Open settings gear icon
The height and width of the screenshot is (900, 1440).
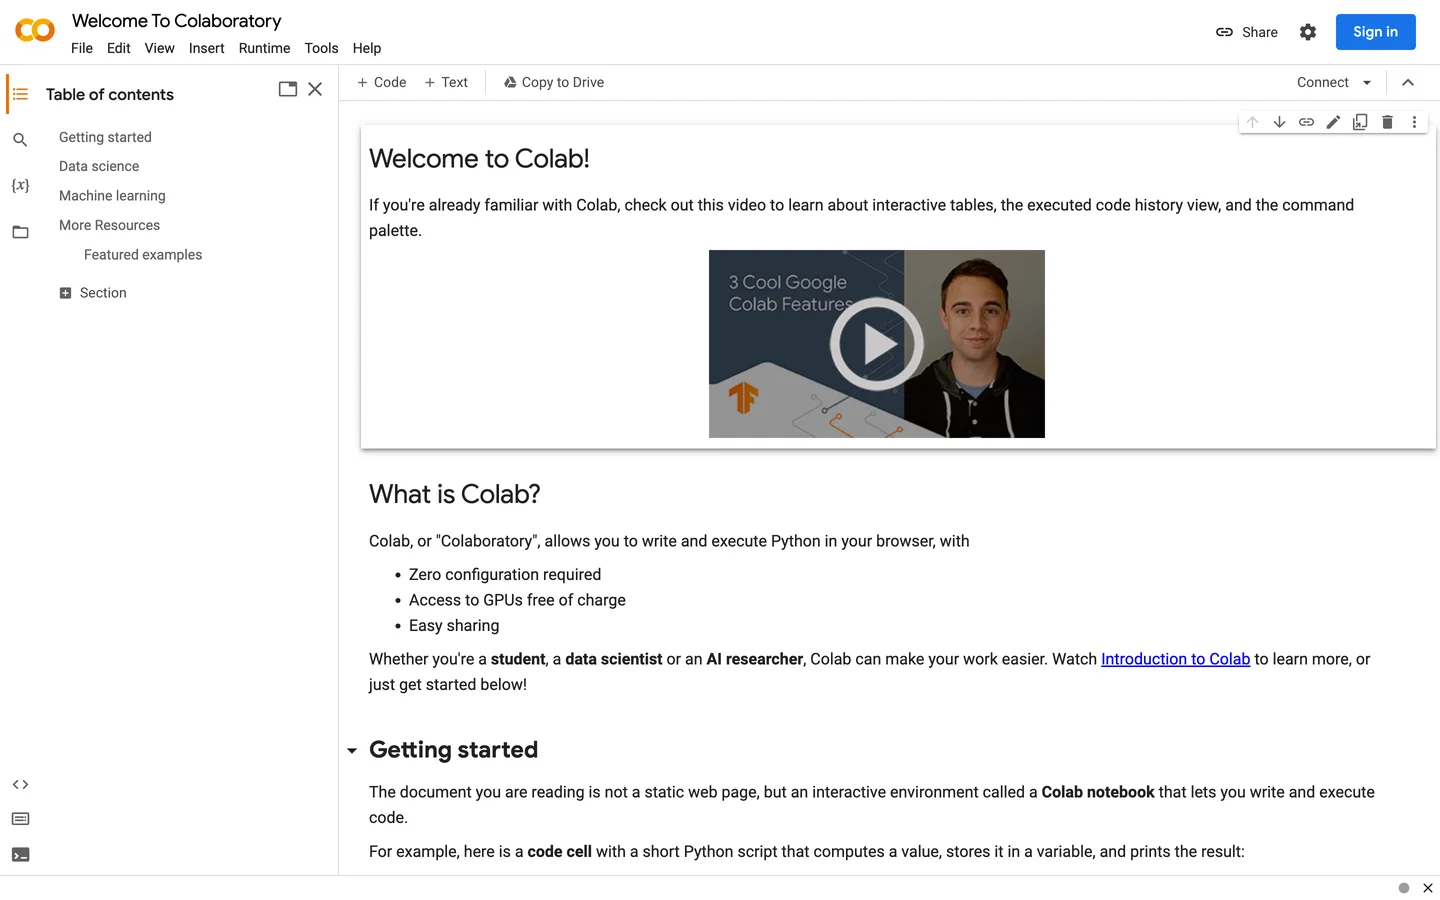(x=1308, y=32)
